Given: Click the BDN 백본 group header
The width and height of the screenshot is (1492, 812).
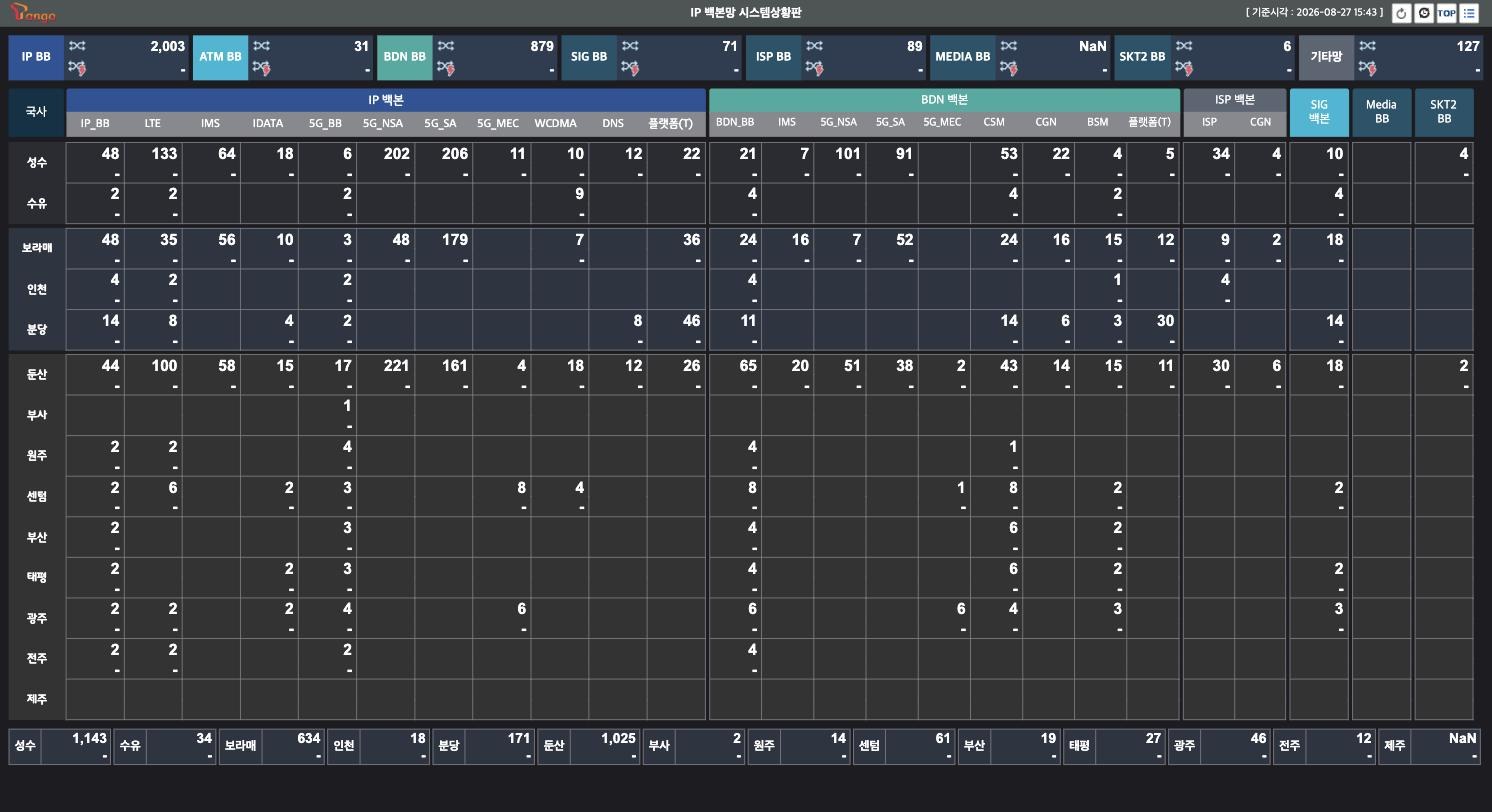Looking at the screenshot, I should click(x=944, y=100).
